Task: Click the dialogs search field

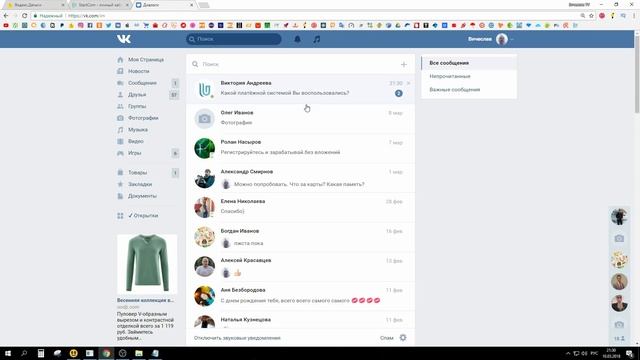Action: [296, 64]
